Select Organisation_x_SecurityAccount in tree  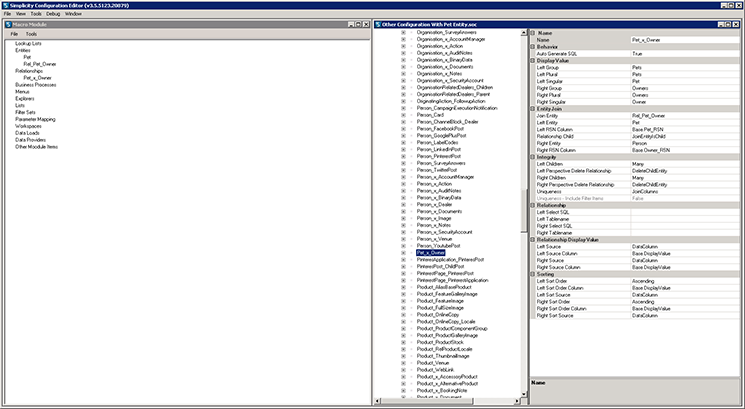tap(450, 81)
